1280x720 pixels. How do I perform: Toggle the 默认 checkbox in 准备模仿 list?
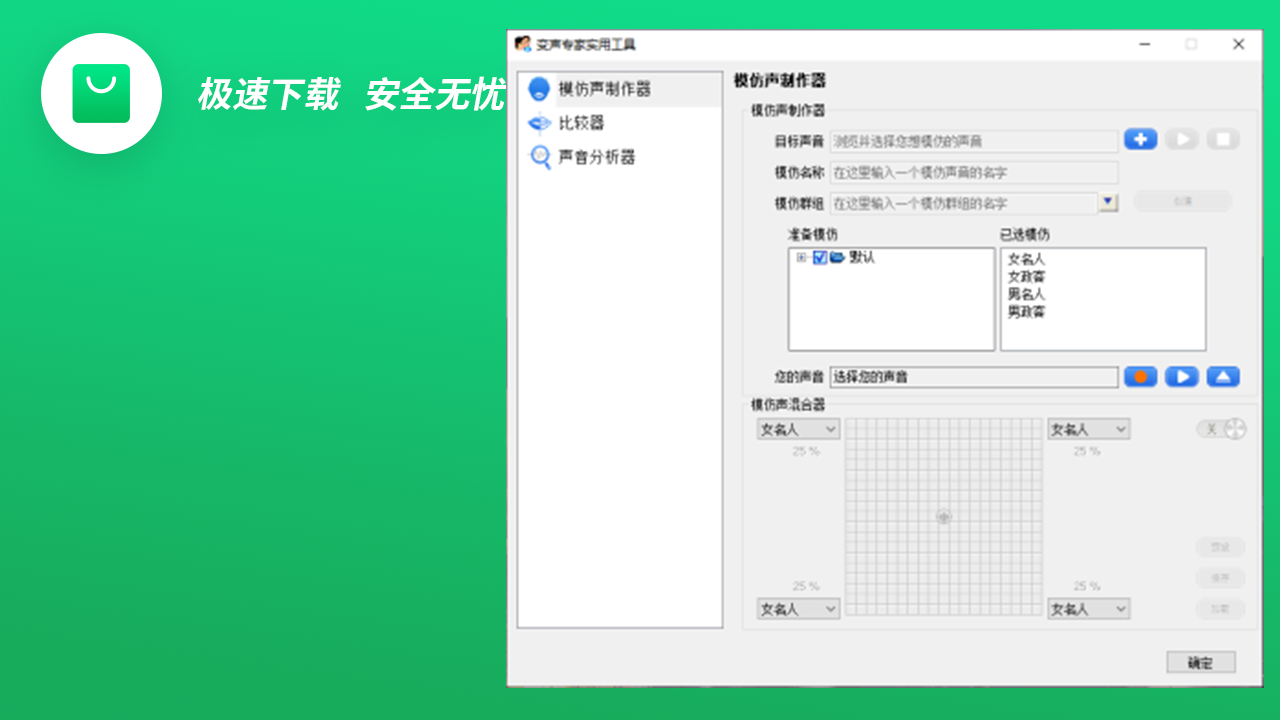click(x=820, y=257)
